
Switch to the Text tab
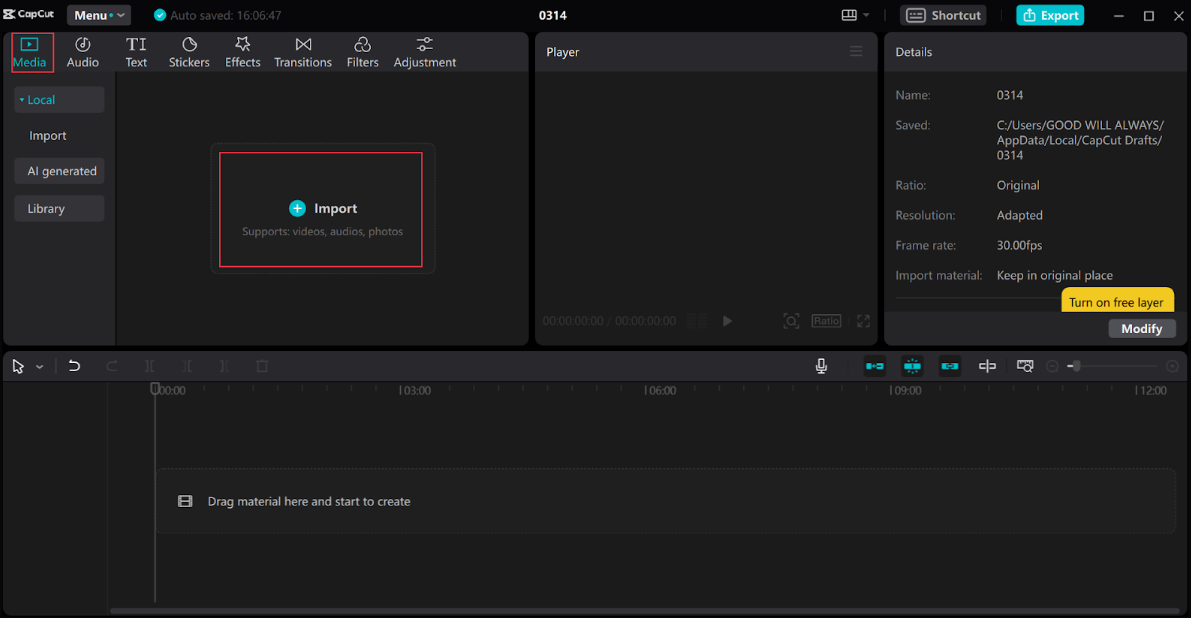point(136,52)
